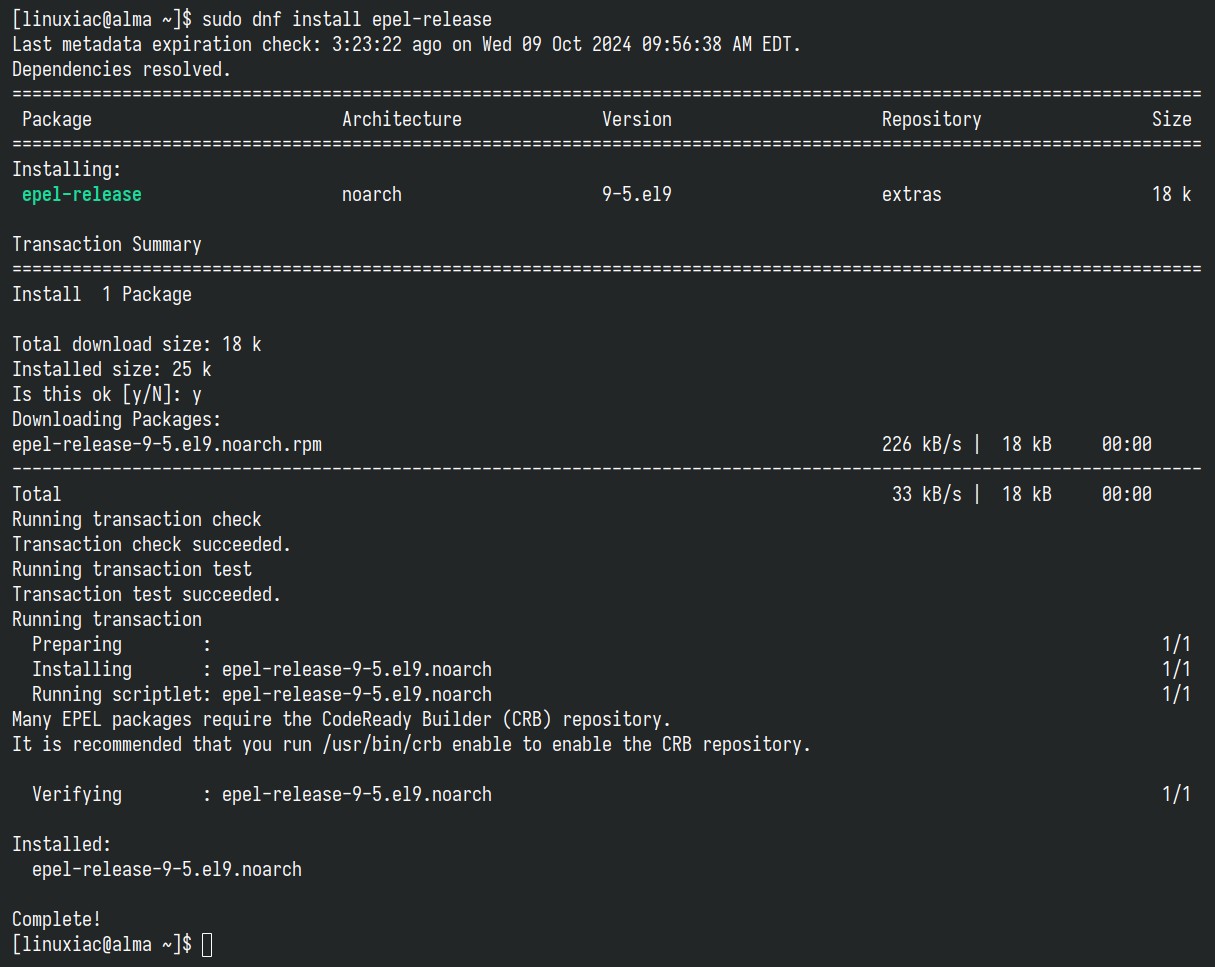This screenshot has width=1215, height=967.
Task: Click the 'Is this ok [y/N]: y' line
Action: (x=107, y=394)
